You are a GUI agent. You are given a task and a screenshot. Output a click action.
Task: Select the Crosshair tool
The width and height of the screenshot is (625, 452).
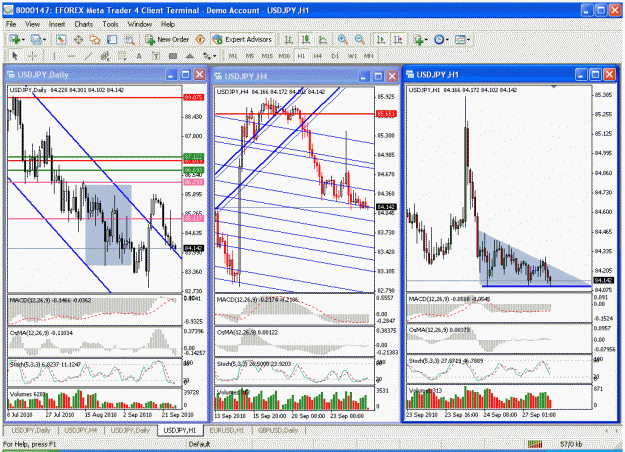coord(32,56)
